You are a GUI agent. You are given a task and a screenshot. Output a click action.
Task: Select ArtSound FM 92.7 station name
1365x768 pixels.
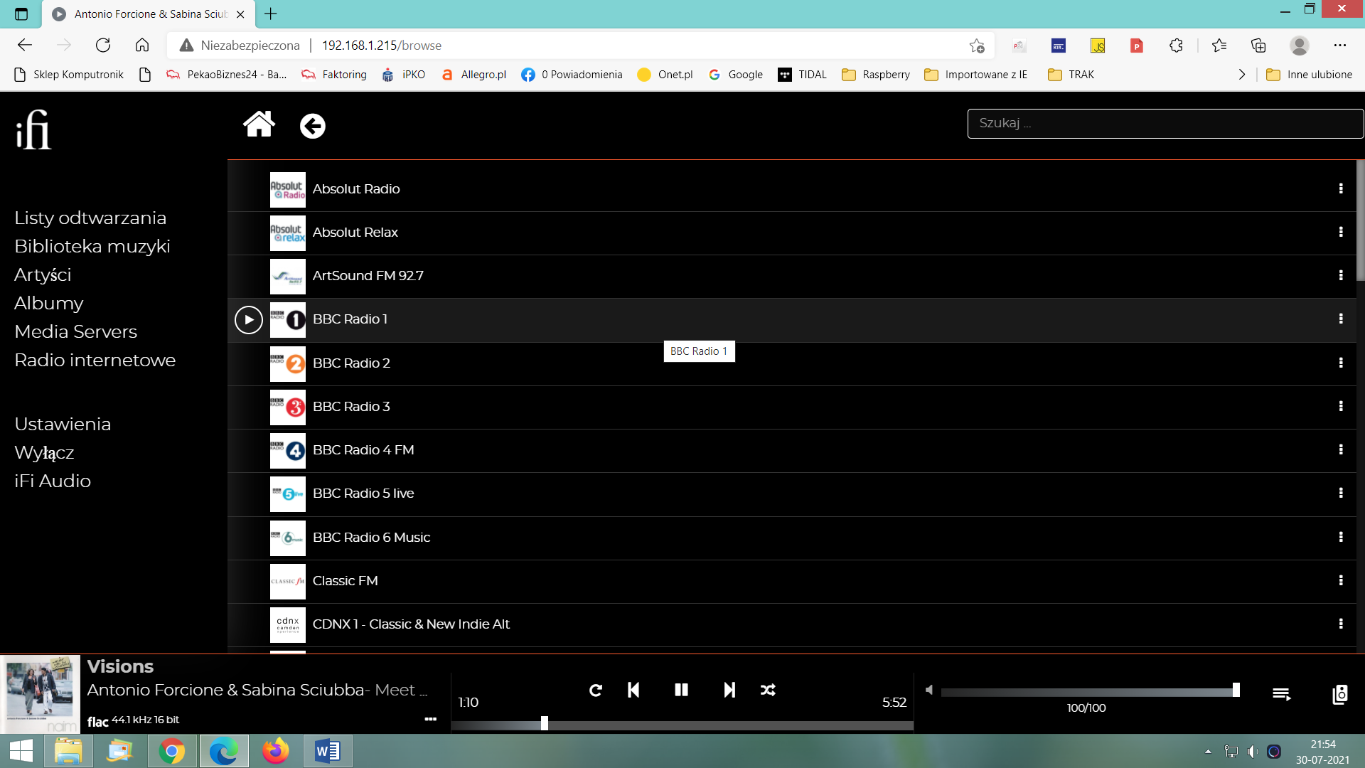tap(368, 276)
